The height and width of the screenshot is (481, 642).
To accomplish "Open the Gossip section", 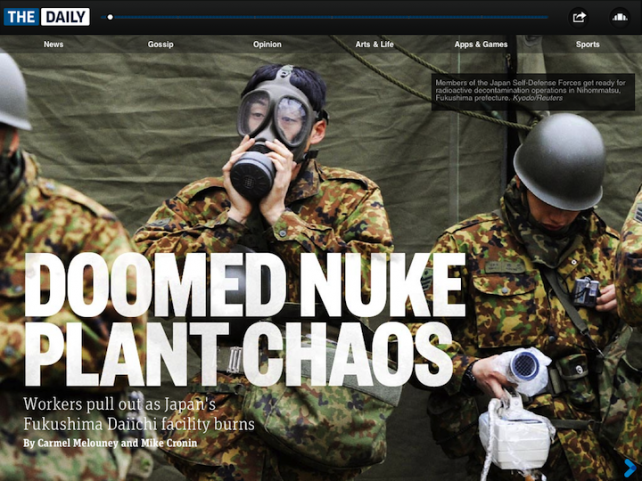I will coord(160,44).
